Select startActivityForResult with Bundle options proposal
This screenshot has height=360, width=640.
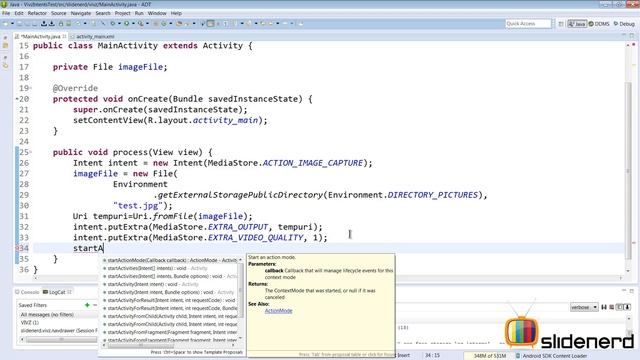point(170,308)
